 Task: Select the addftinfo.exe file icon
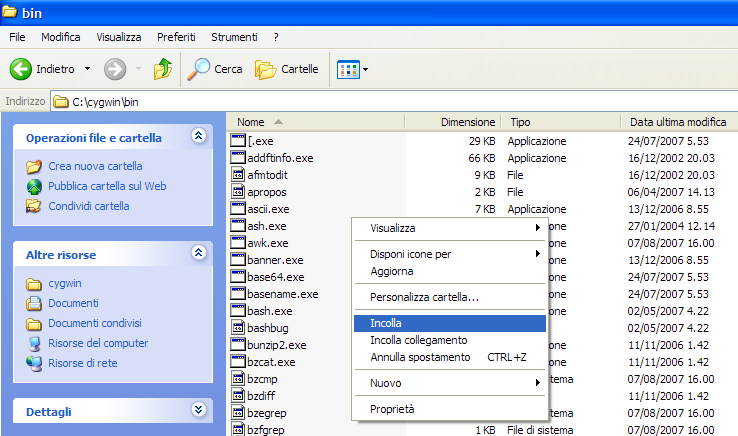(x=238, y=157)
